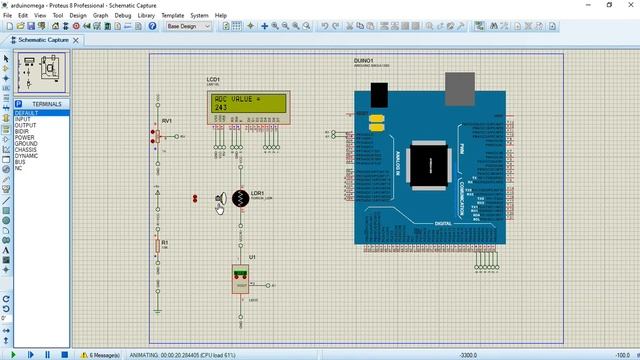Screen dimensions: 640x360
Task: Click the Copy to clipboard icon
Action: (360, 26)
